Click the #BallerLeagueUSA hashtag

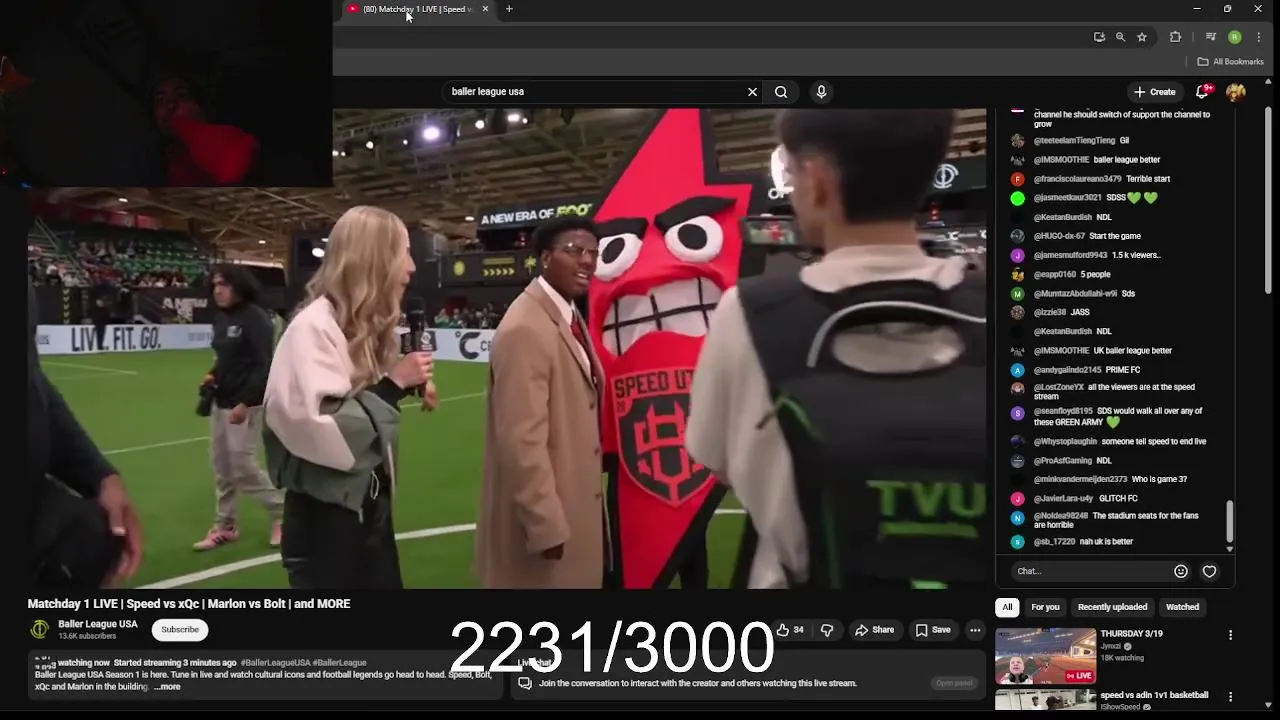275,663
